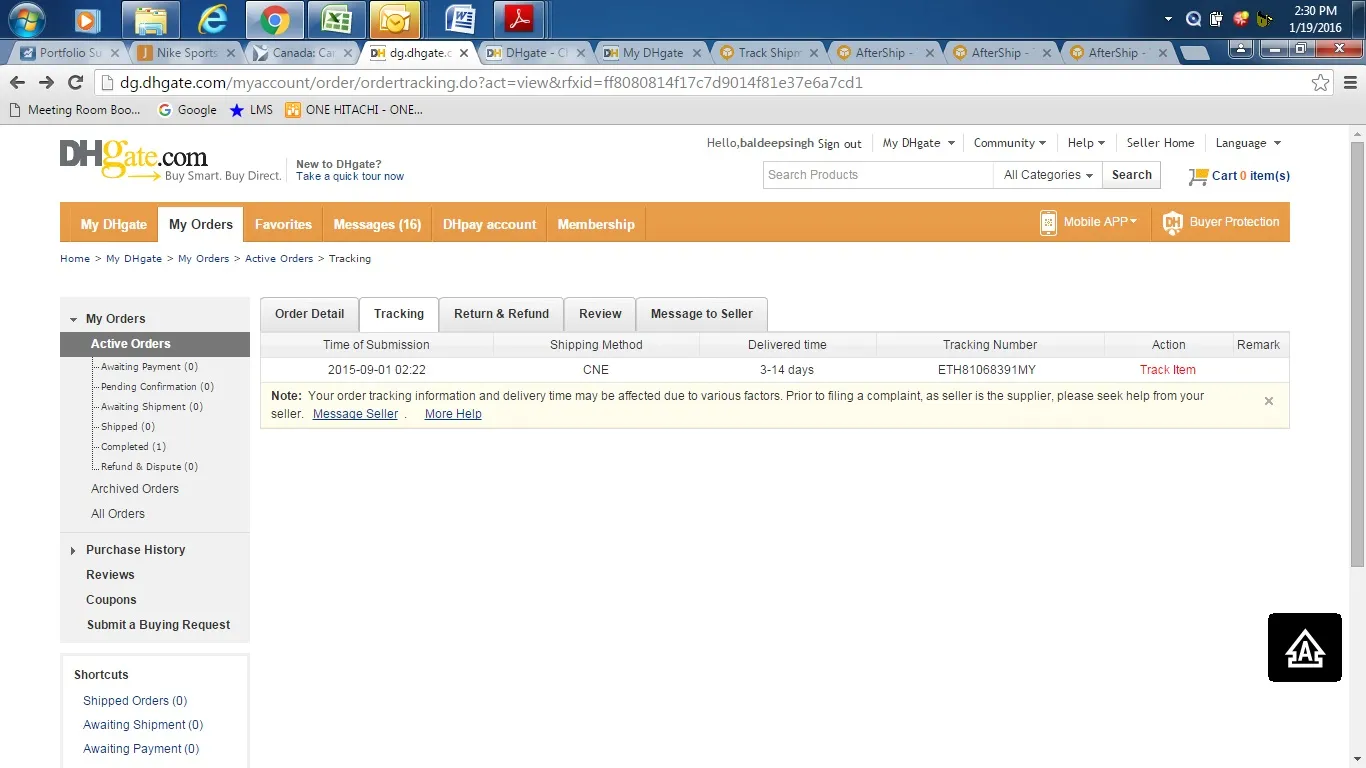Collapse the My Orders sidebar section
Viewport: 1366px width, 768px height.
tap(73, 320)
